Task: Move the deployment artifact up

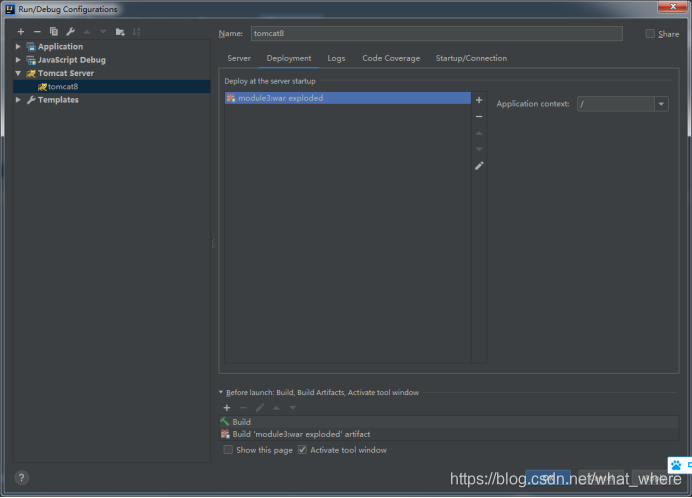Action: pyautogui.click(x=479, y=133)
